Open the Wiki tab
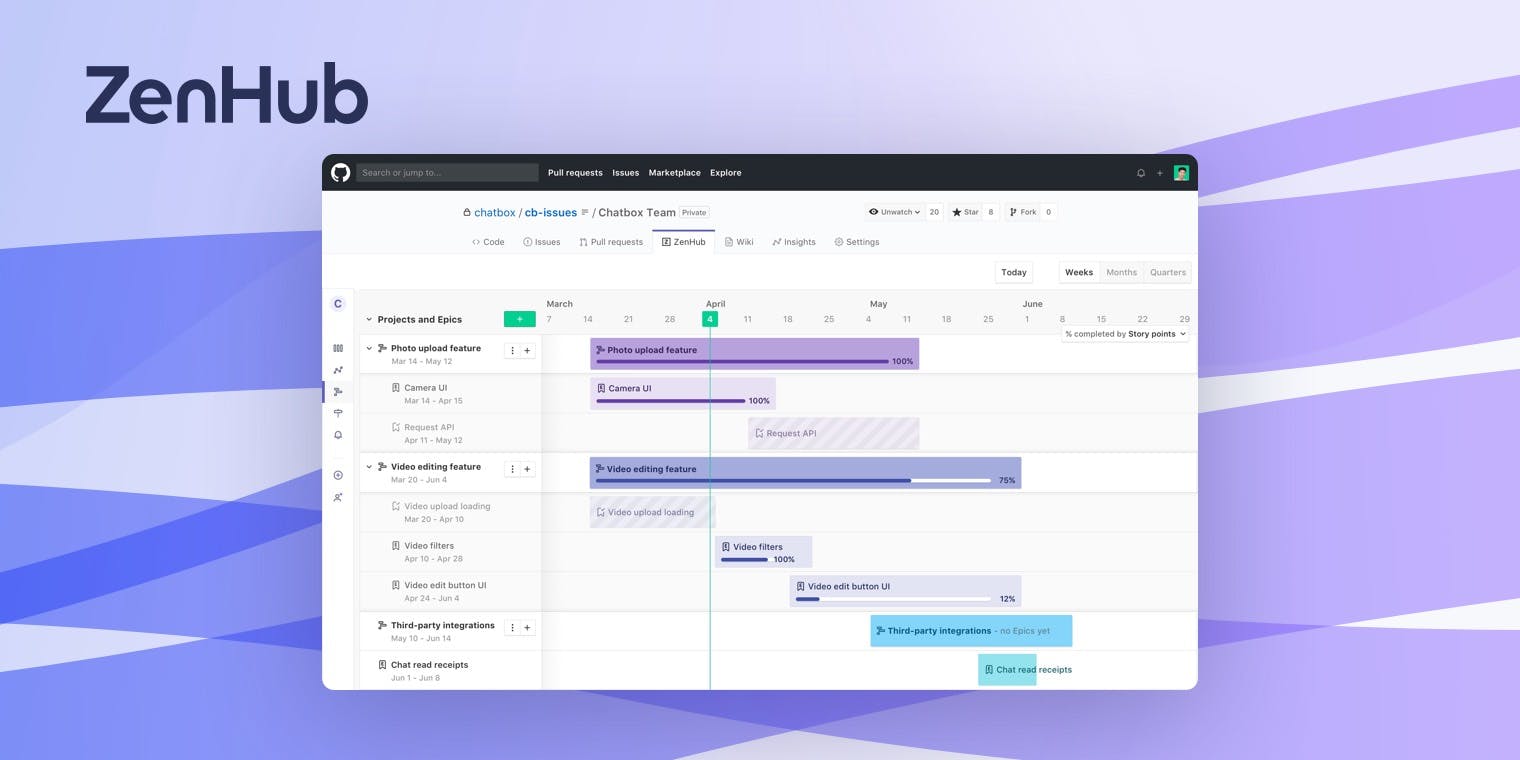The height and width of the screenshot is (760, 1520). (x=739, y=242)
